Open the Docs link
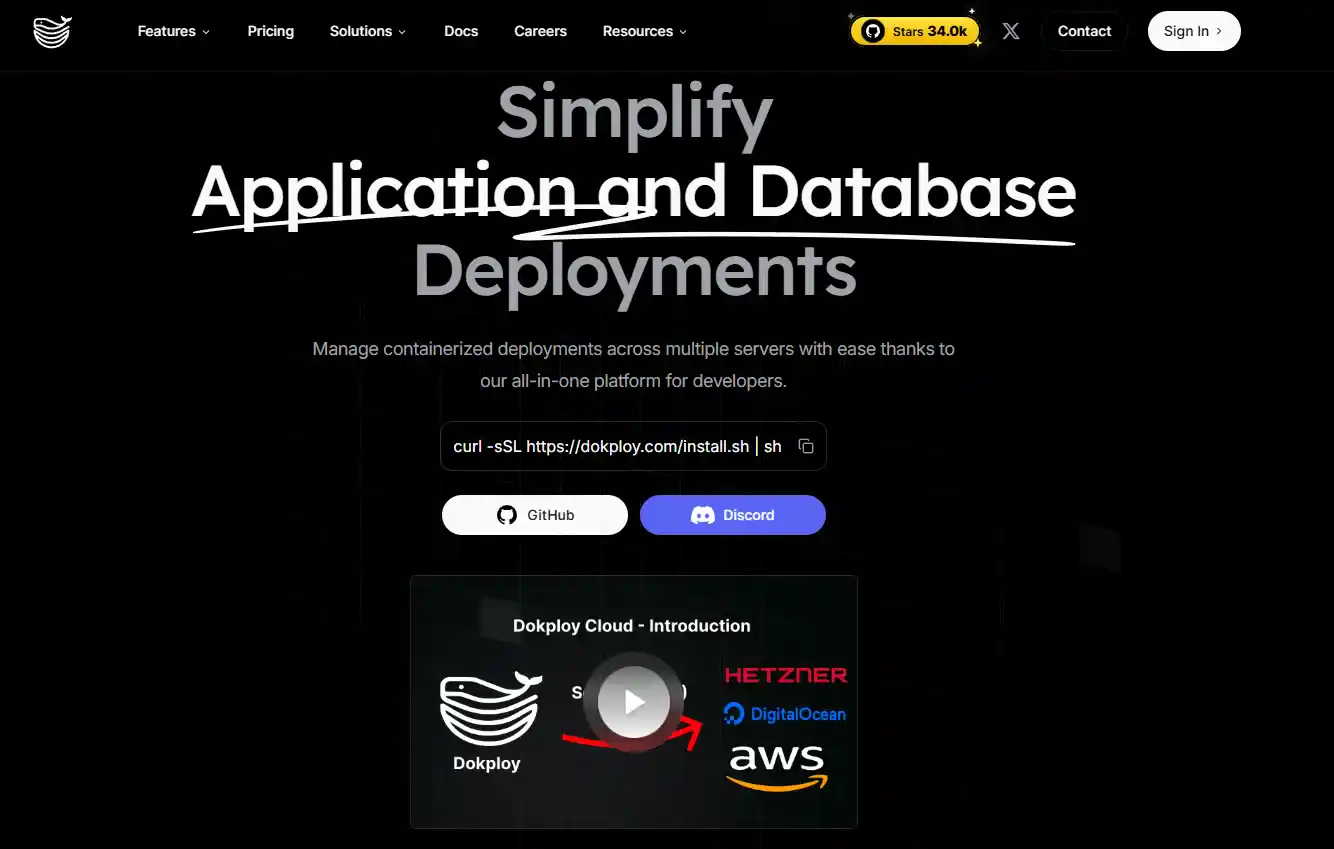The width and height of the screenshot is (1334, 849). tap(461, 31)
